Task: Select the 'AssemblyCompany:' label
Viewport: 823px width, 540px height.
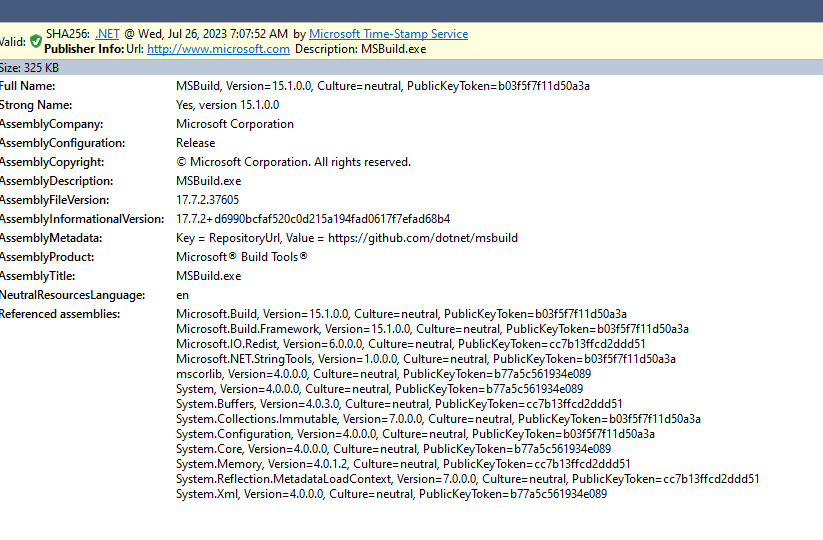Action: click(51, 124)
